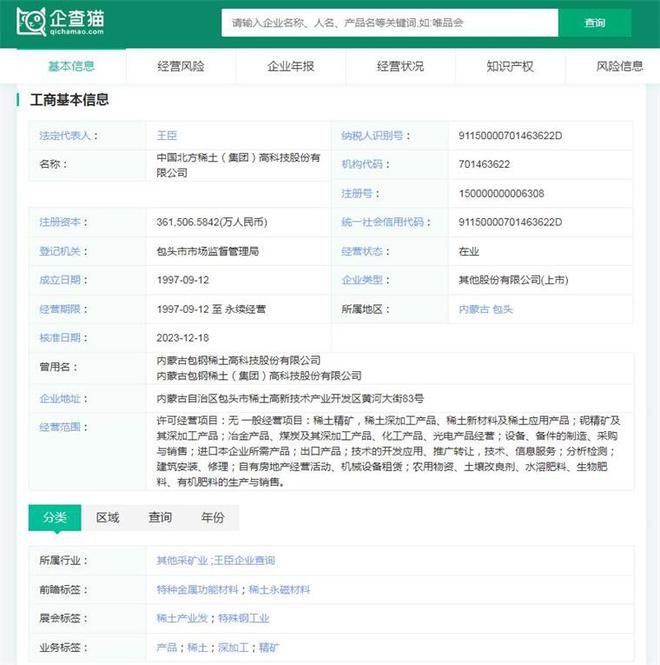Click the 登记机关 label link
Viewport: 660px width, 665px height.
click(x=60, y=251)
